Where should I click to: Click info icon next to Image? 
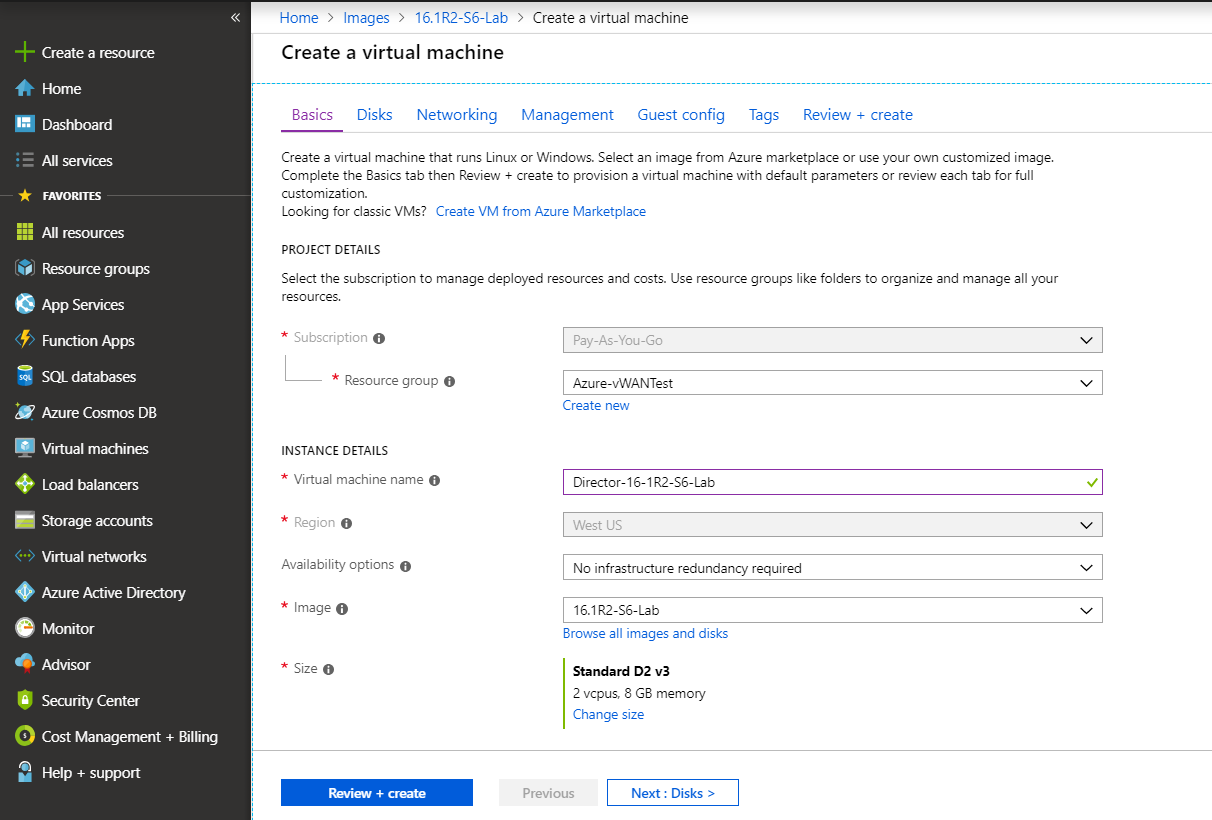[x=342, y=608]
